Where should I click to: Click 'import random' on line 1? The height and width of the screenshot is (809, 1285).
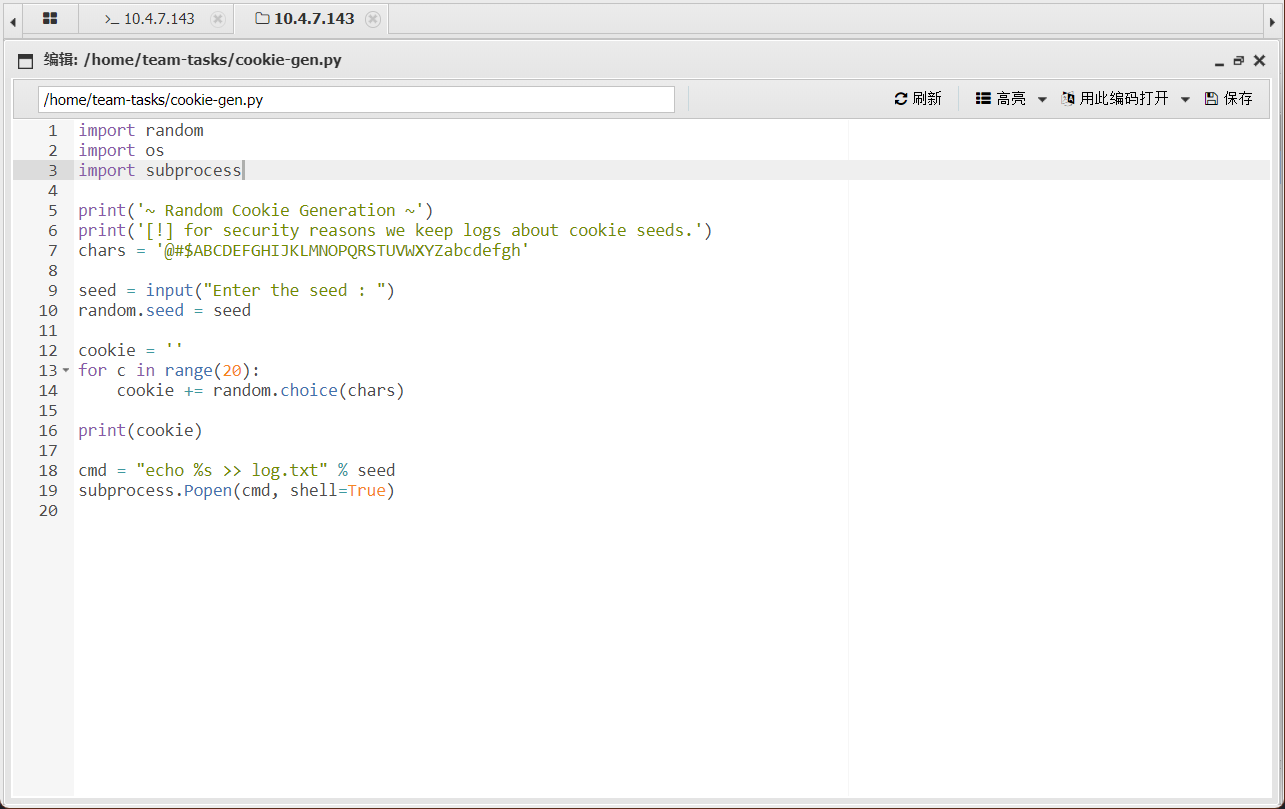coord(141,130)
